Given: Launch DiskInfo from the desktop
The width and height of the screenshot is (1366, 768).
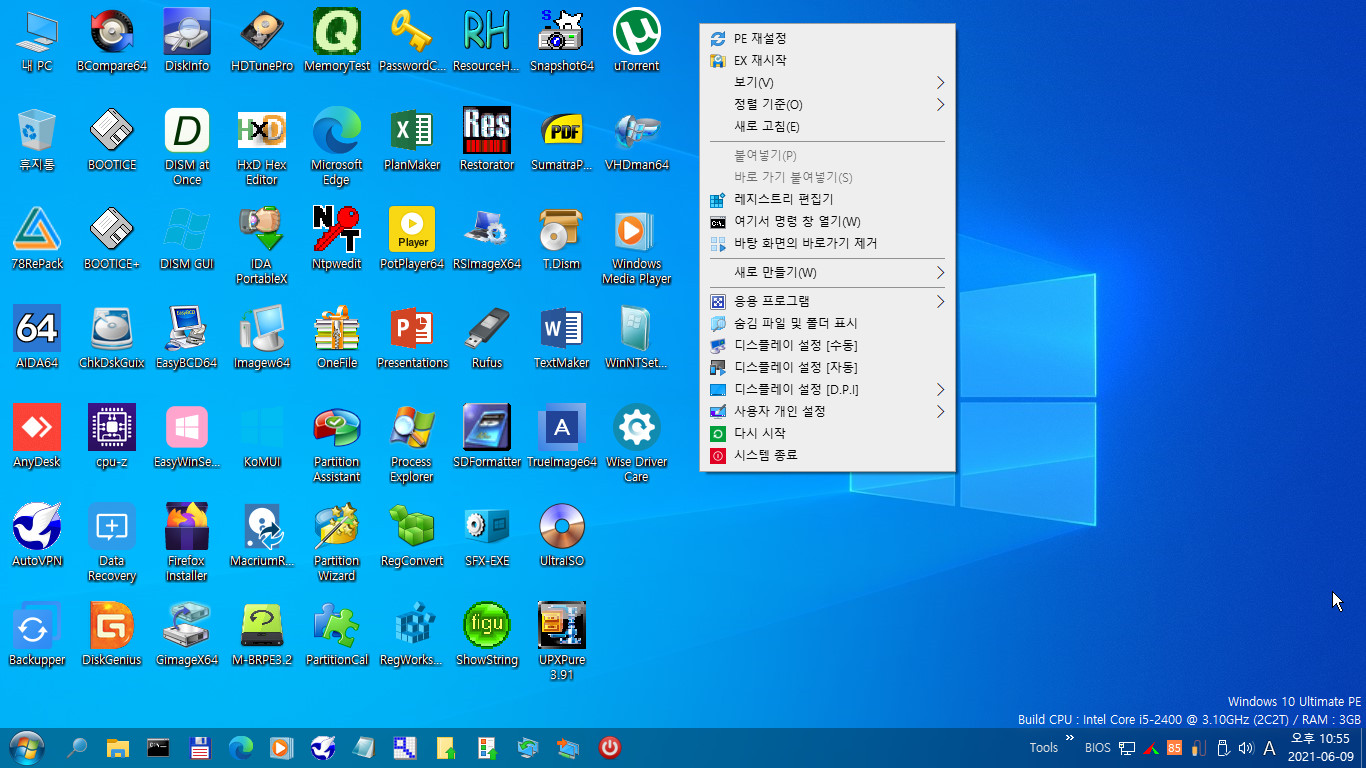Looking at the screenshot, I should (187, 41).
